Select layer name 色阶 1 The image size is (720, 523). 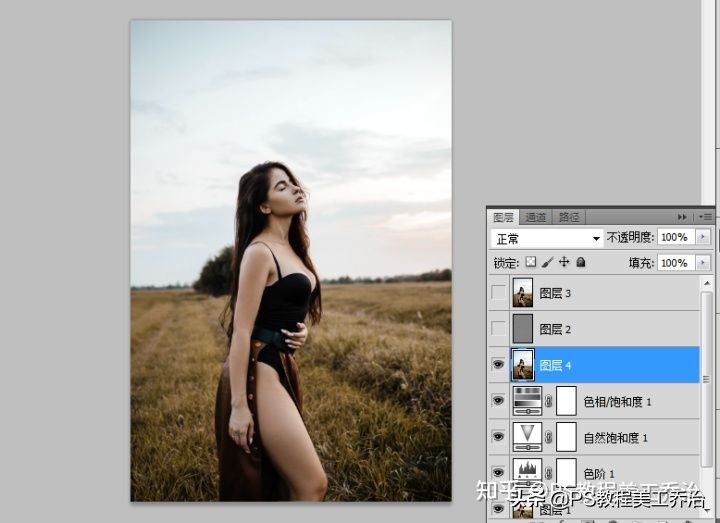pos(599,473)
